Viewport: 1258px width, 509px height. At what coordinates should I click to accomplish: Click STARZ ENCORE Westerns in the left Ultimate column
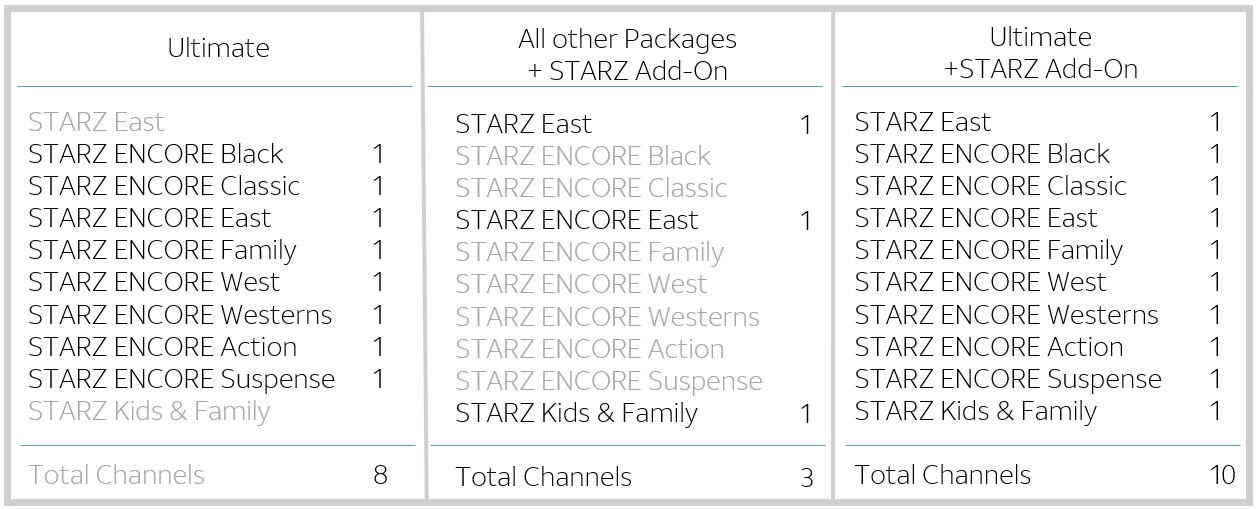click(180, 315)
